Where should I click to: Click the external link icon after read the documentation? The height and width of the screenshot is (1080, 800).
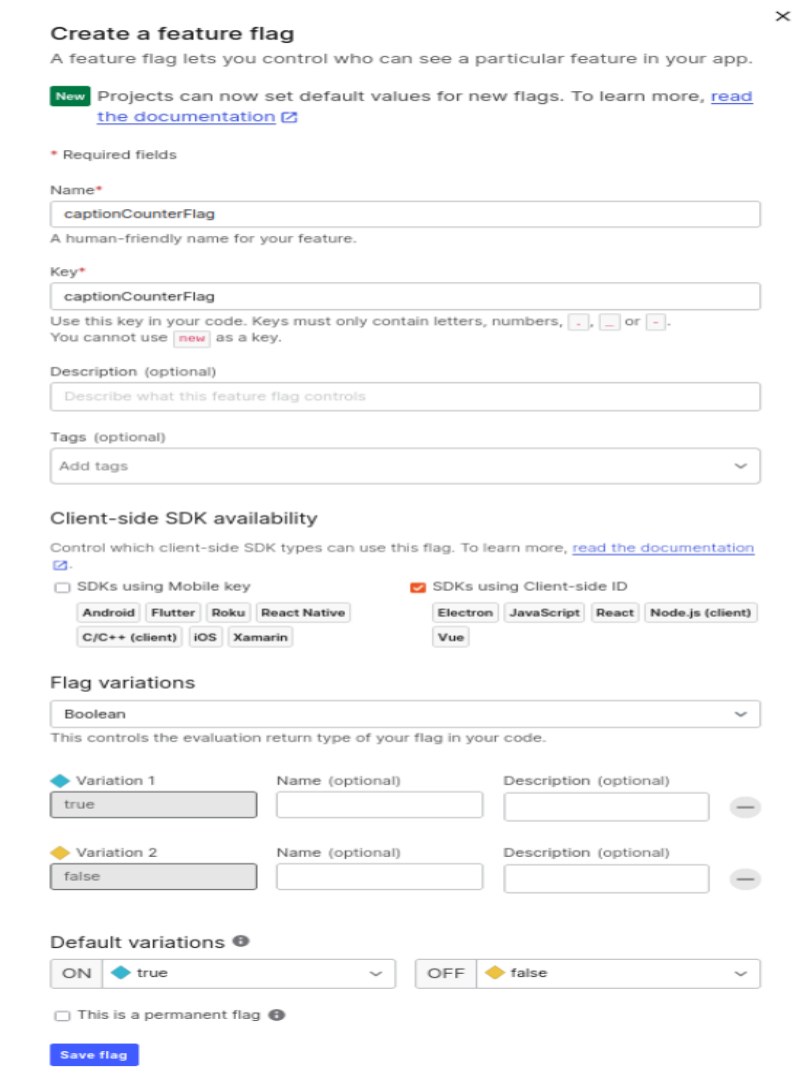(x=288, y=116)
